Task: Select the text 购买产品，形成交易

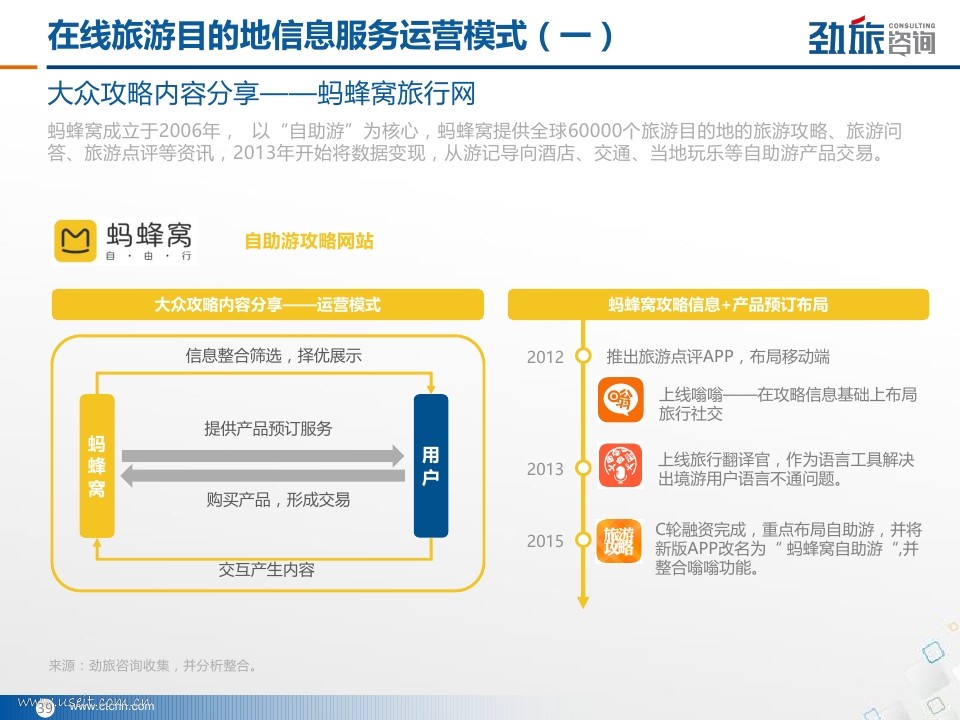Action: tap(278, 500)
